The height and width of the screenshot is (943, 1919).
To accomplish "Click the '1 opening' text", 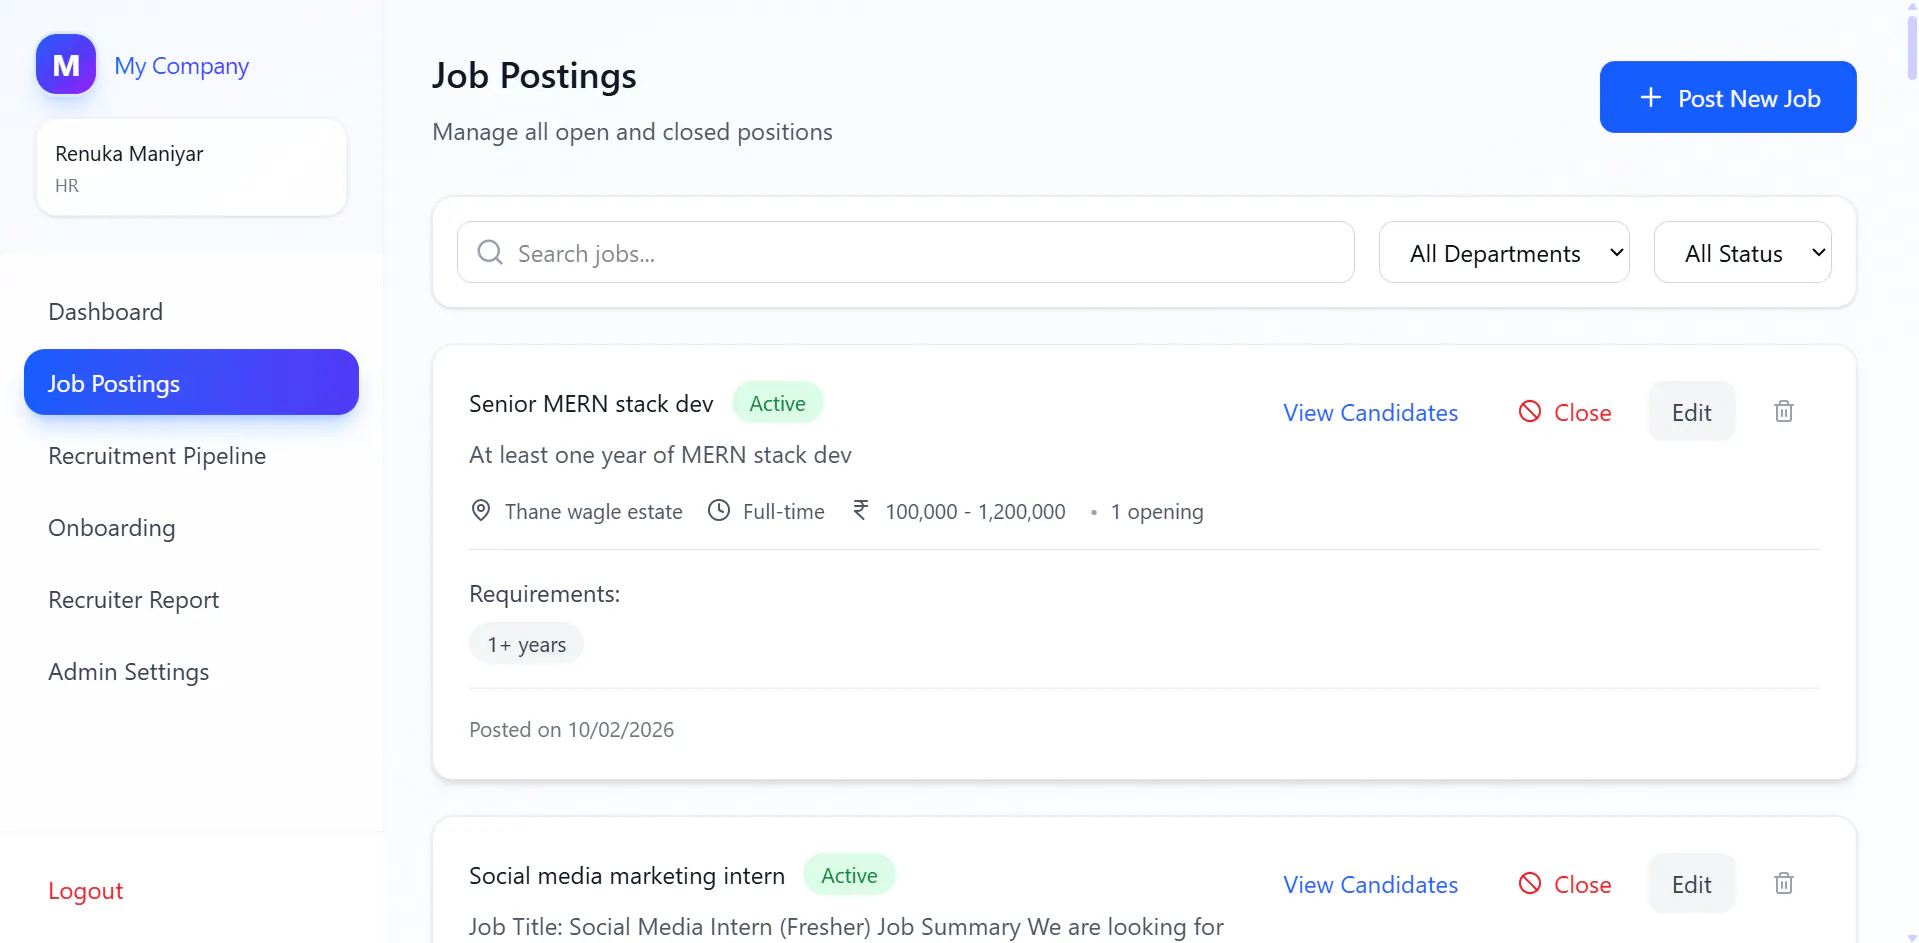I will [1157, 511].
